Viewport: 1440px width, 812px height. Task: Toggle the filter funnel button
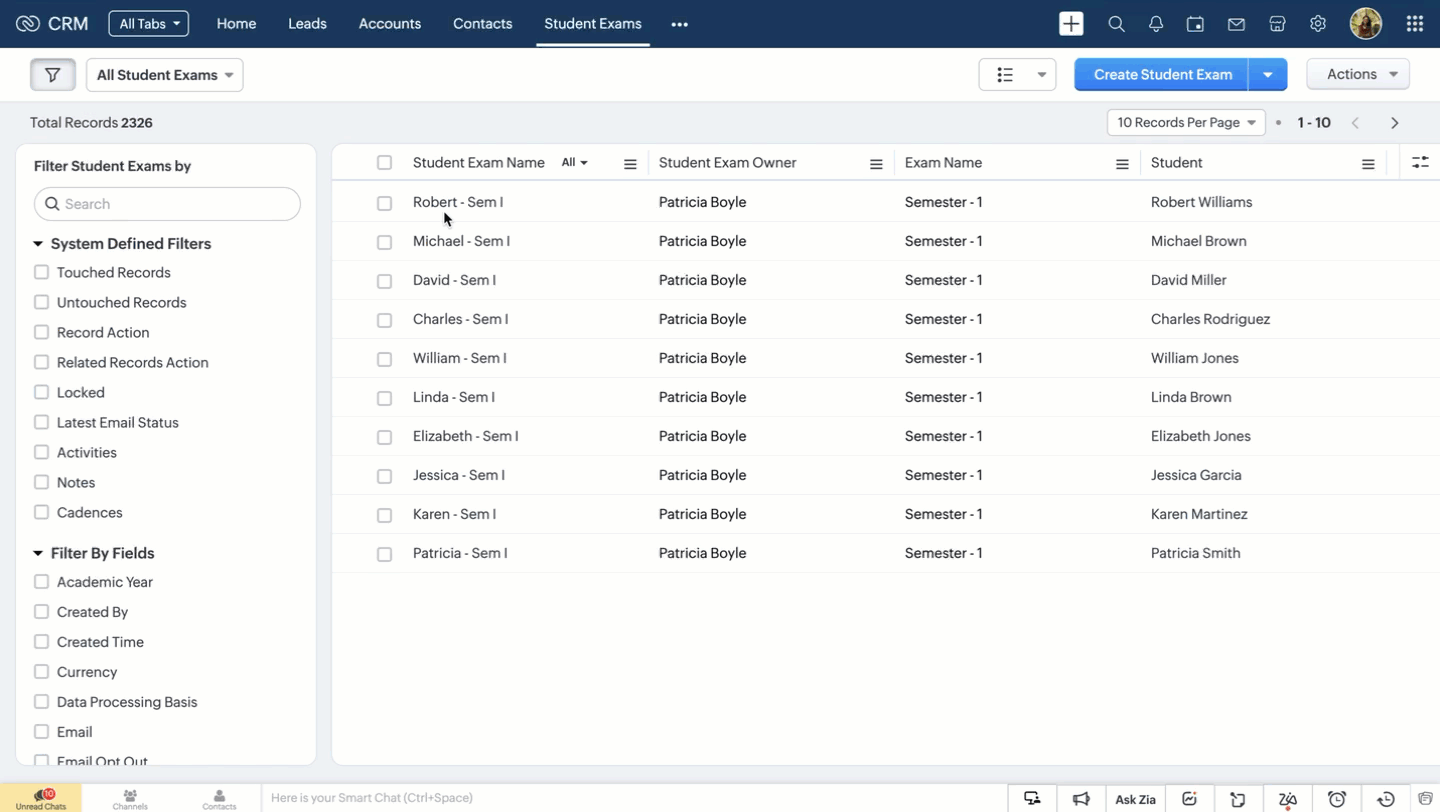(x=53, y=75)
